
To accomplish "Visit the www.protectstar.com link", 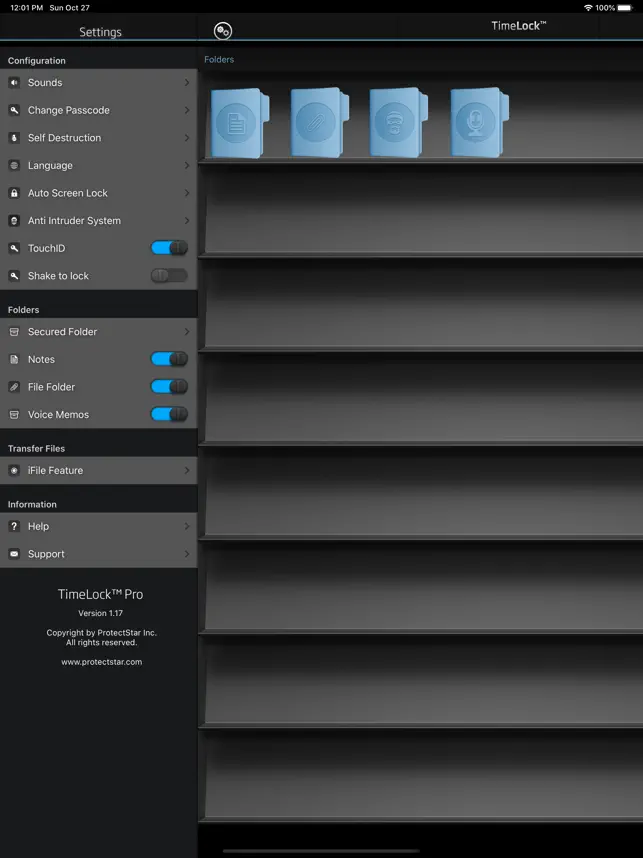I will (x=102, y=662).
